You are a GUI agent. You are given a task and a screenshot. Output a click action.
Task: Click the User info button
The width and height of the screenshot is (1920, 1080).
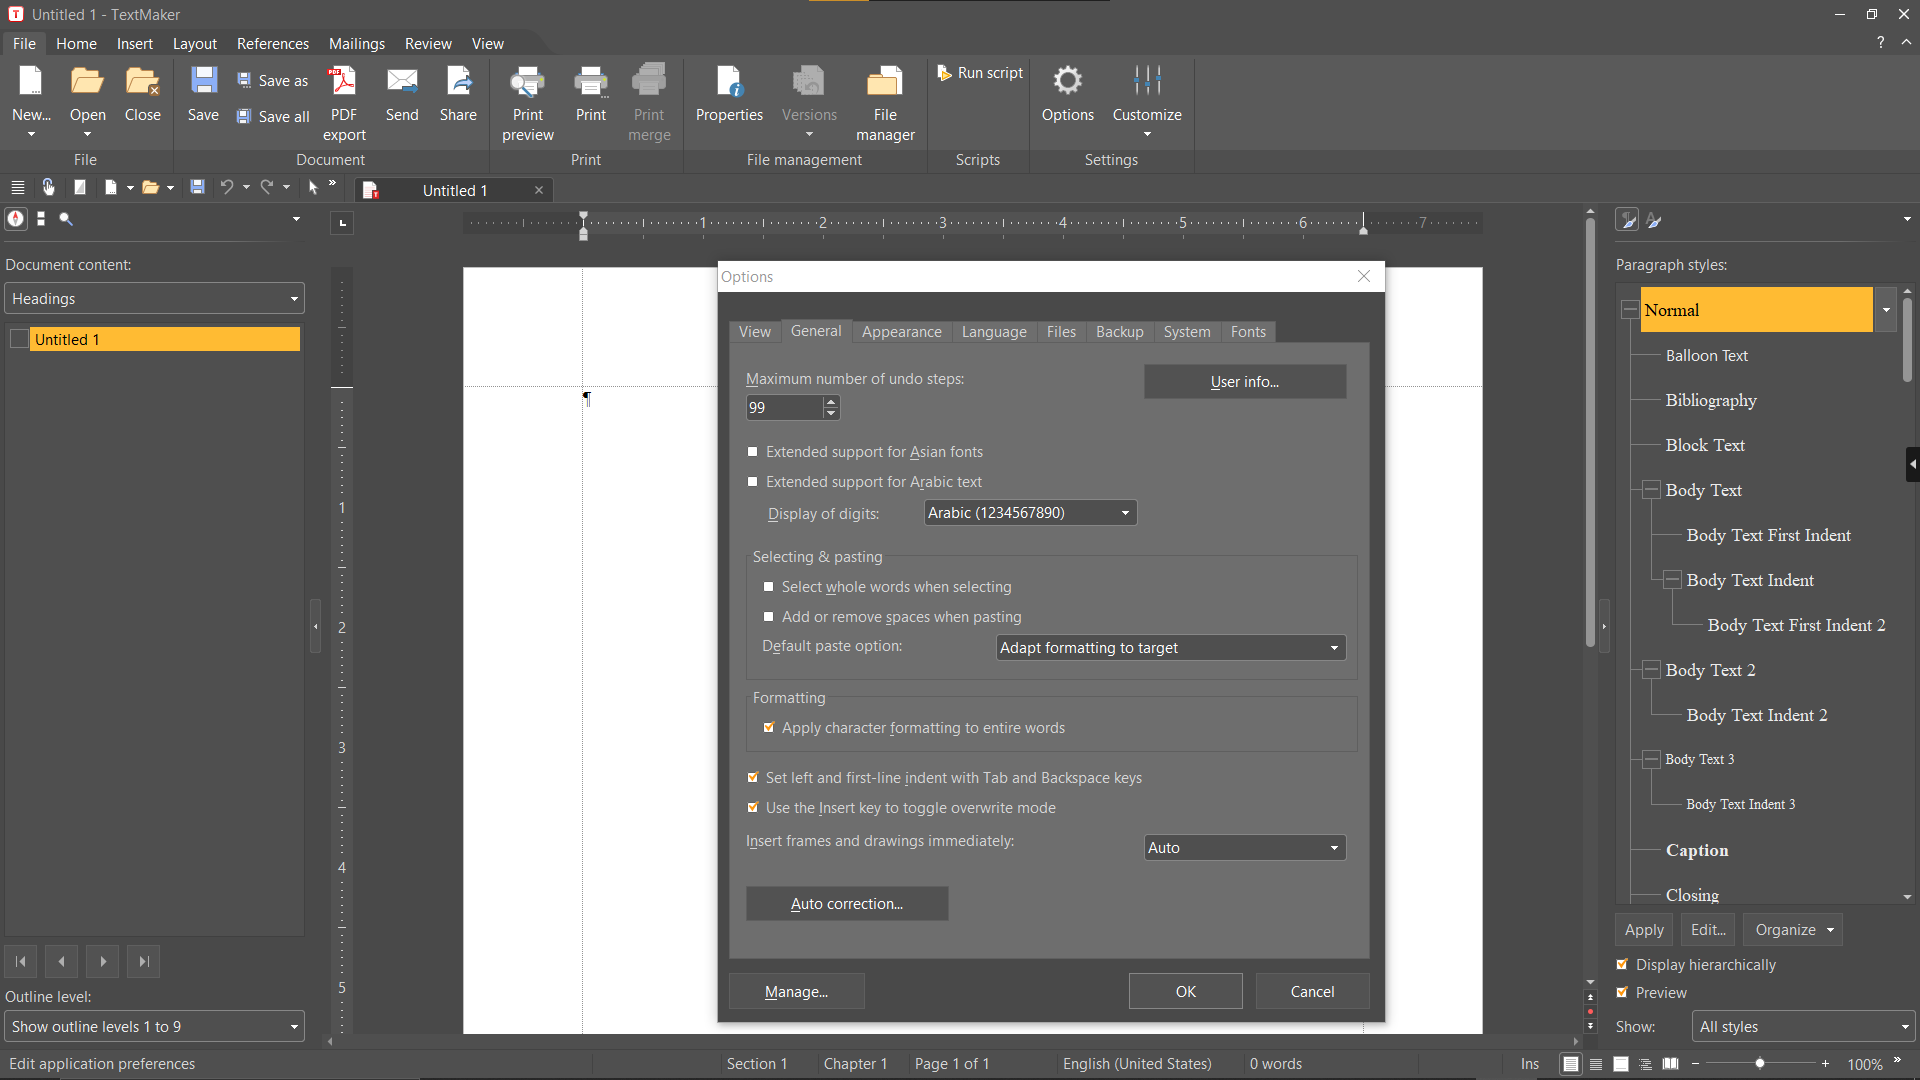tap(1244, 382)
